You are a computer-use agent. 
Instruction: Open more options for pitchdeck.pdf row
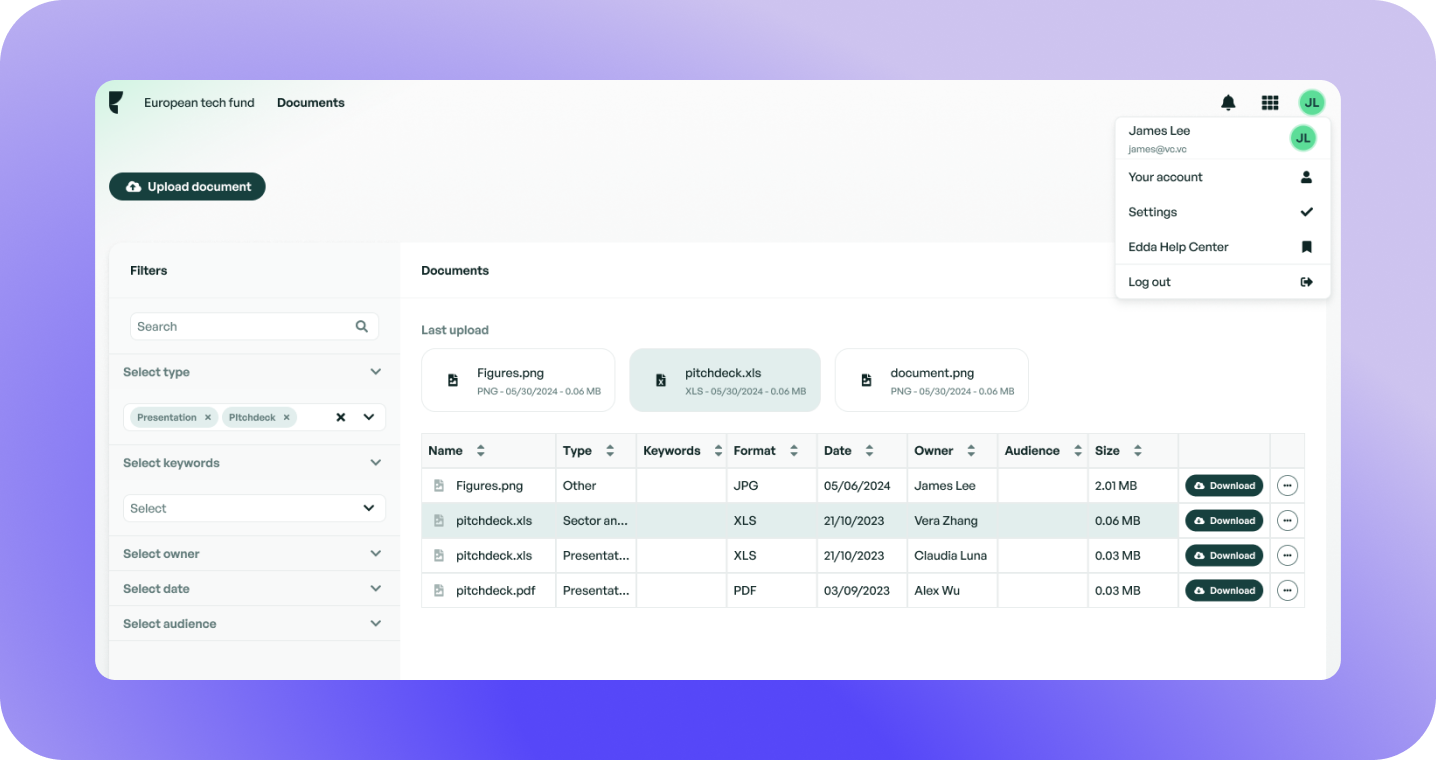tap(1287, 591)
